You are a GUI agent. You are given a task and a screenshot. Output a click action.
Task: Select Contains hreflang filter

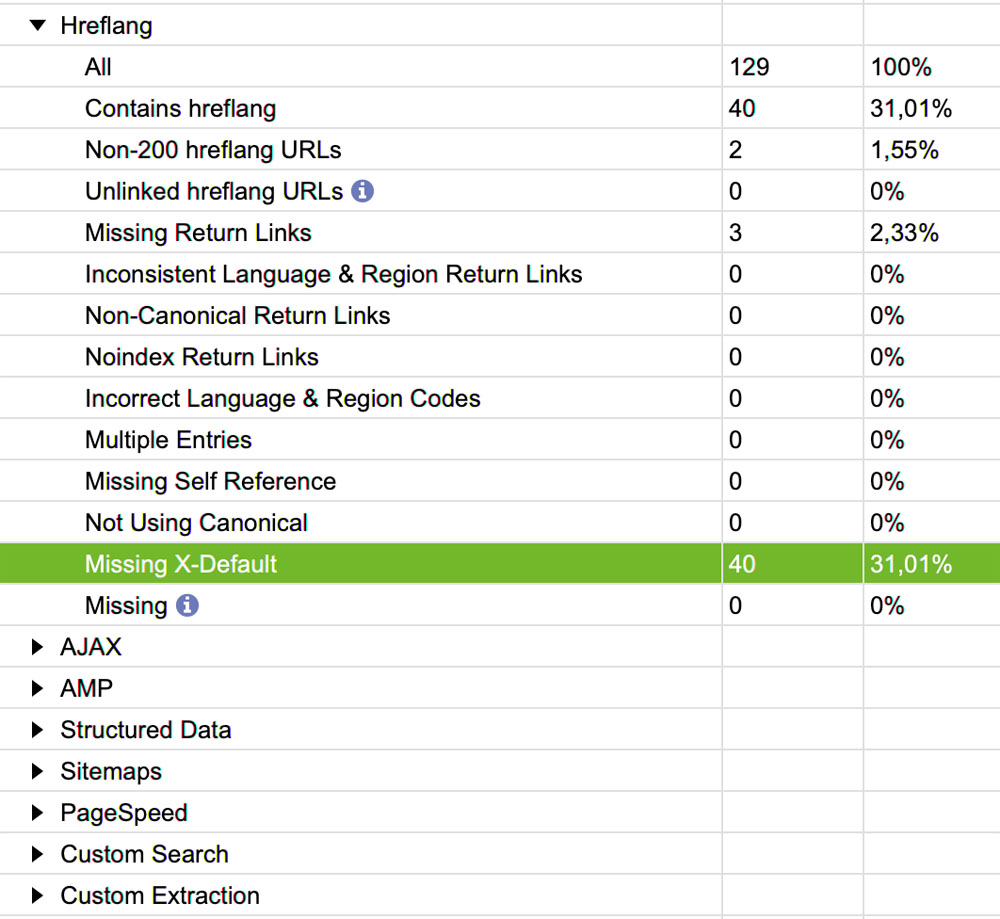(x=180, y=108)
